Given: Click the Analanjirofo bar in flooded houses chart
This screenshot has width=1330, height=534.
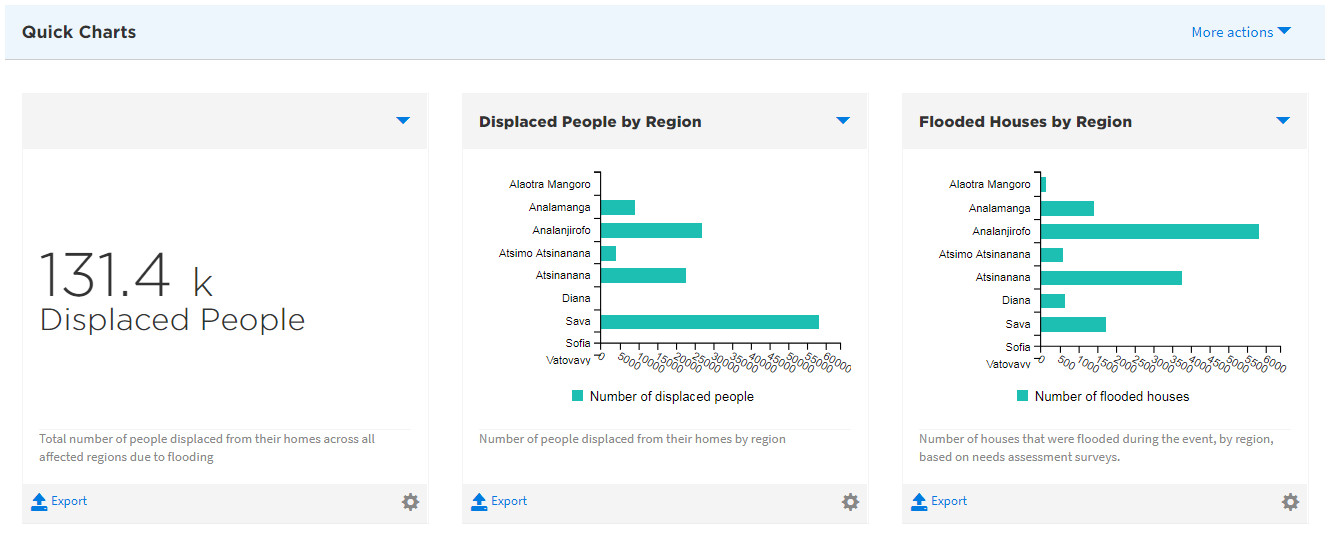Looking at the screenshot, I should pos(1149,231).
